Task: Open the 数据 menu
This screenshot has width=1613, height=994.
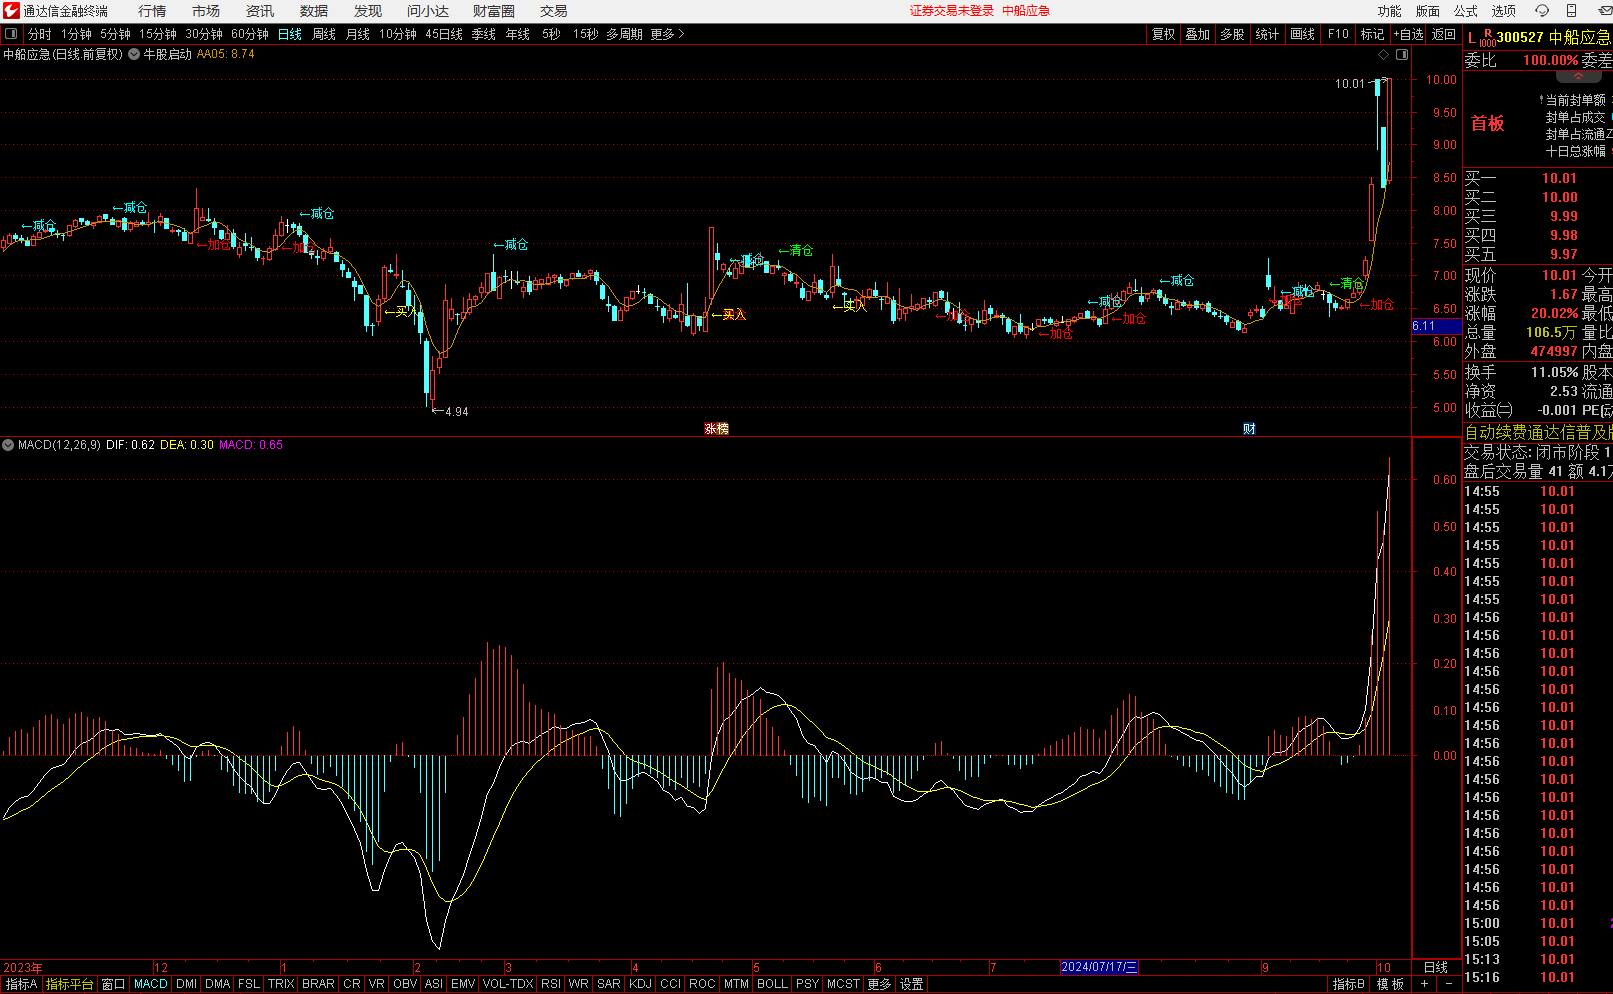Action: 314,11
